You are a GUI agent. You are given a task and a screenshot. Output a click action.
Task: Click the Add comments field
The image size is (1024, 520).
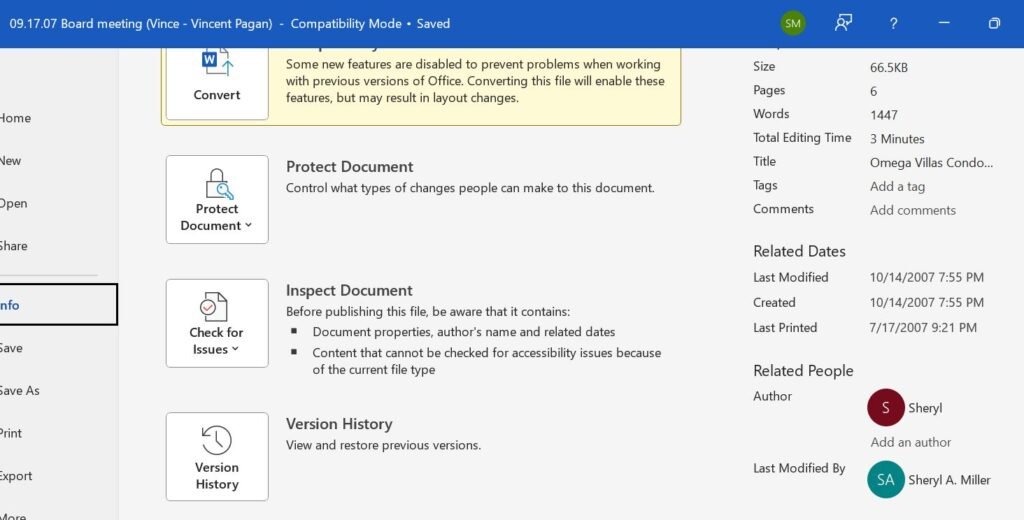(x=912, y=210)
